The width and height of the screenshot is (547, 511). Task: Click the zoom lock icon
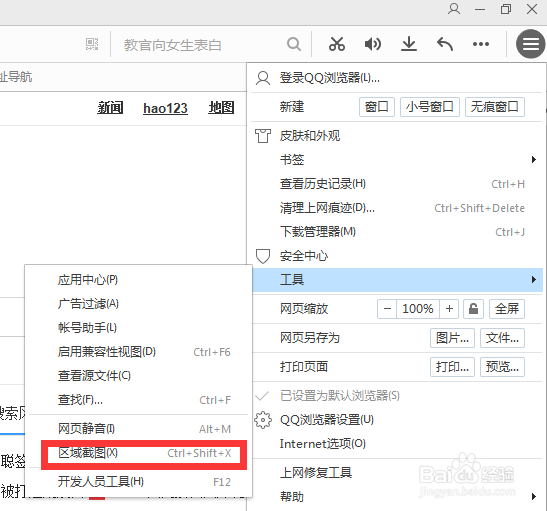tap(473, 309)
